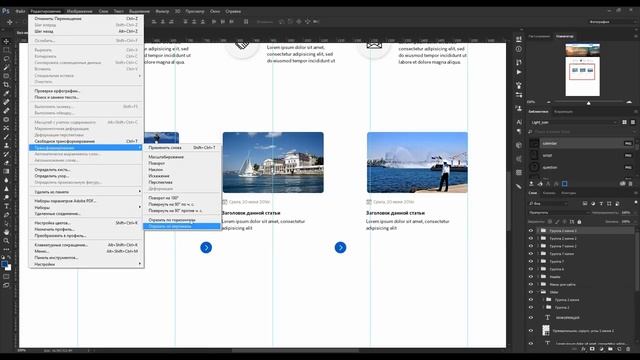Click the Navigator document preview thumbnail

coord(582,69)
